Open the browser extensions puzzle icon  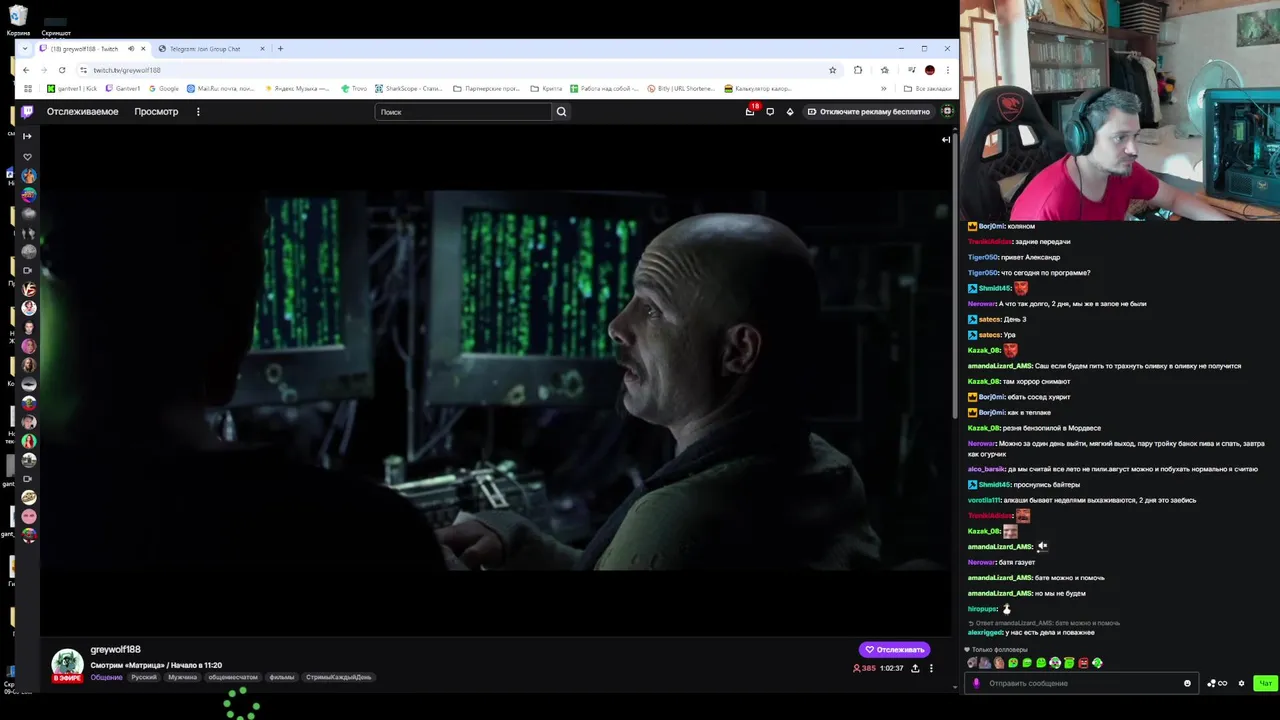click(858, 70)
